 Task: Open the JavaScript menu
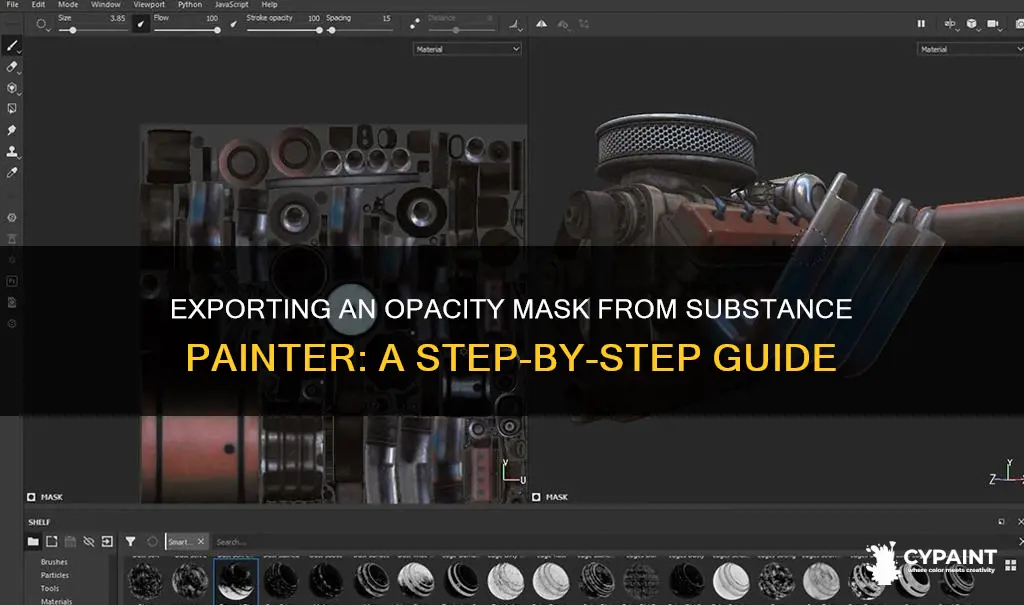pos(231,5)
